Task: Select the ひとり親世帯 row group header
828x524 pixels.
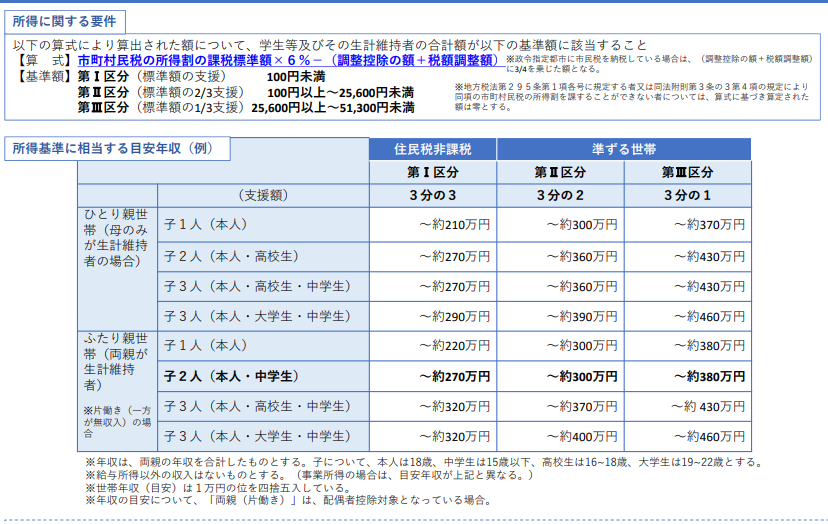Action: point(118,237)
